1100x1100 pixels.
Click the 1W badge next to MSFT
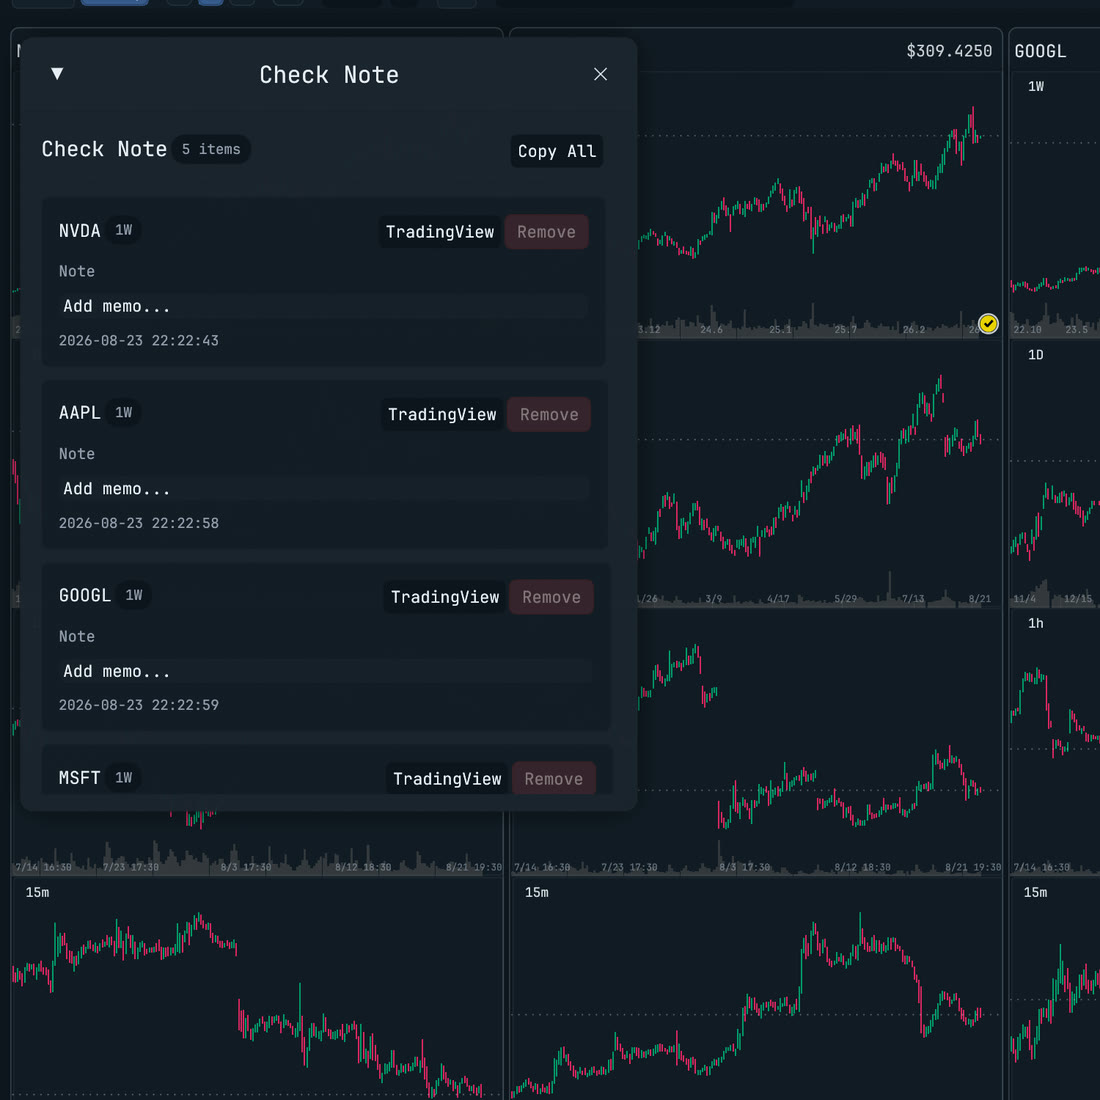coord(123,777)
